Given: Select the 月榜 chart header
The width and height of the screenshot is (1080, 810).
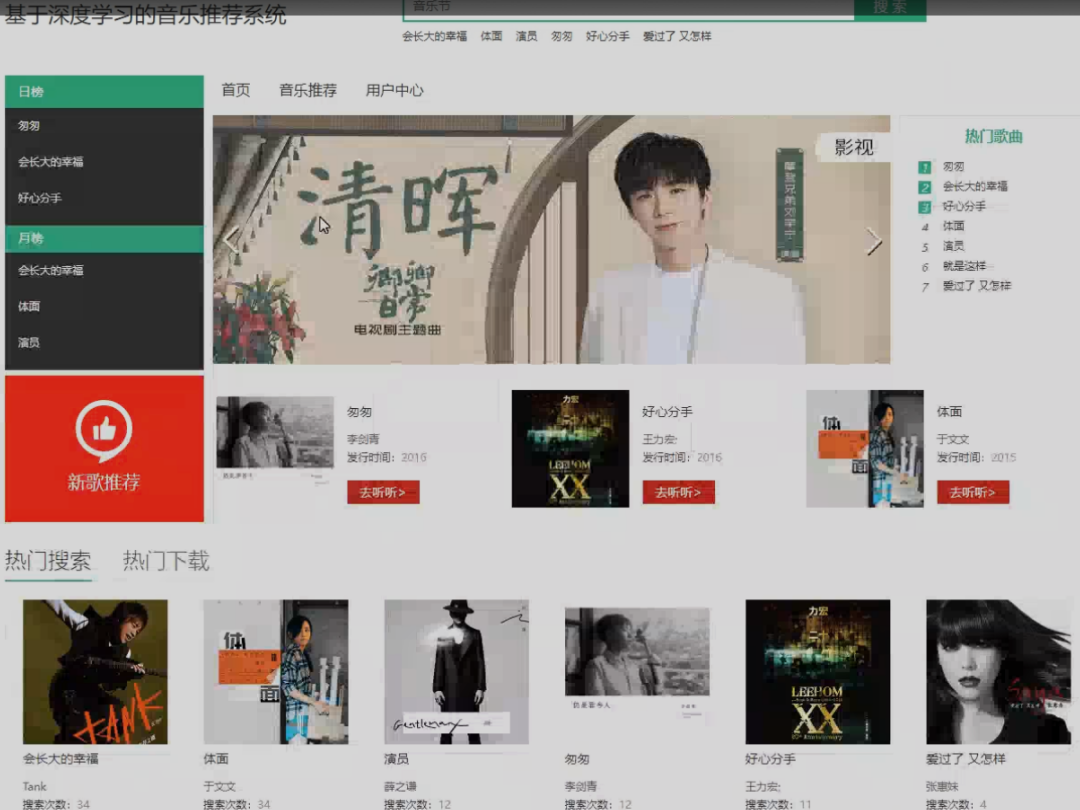Looking at the screenshot, I should click(104, 238).
